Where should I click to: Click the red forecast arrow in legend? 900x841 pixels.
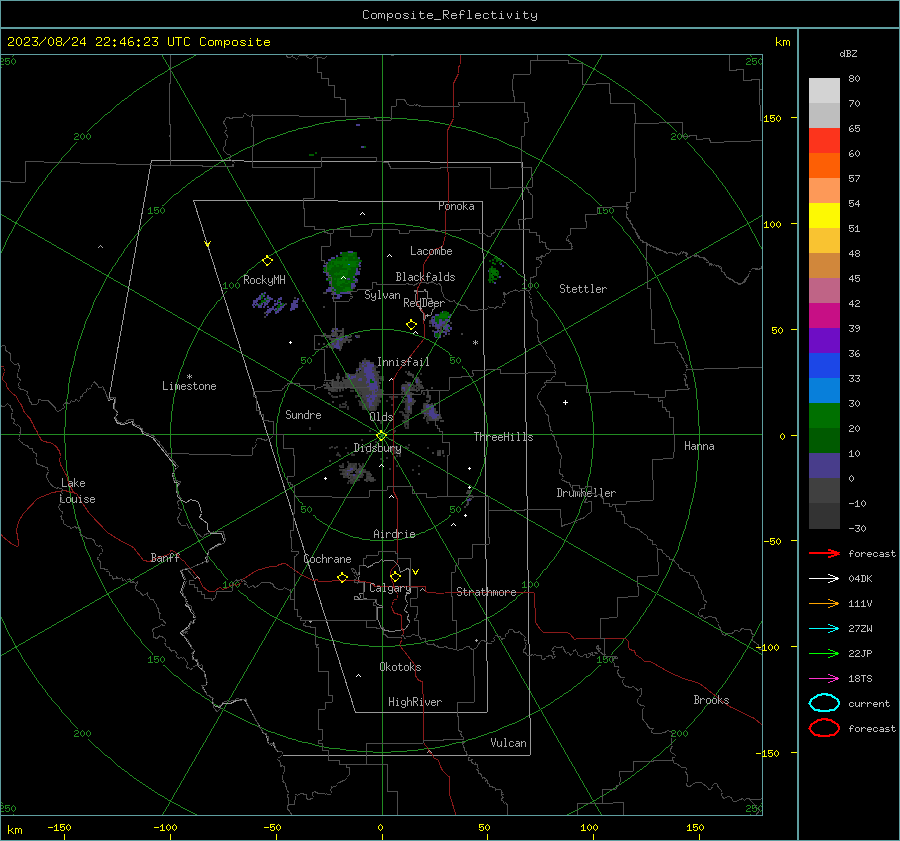click(x=824, y=553)
